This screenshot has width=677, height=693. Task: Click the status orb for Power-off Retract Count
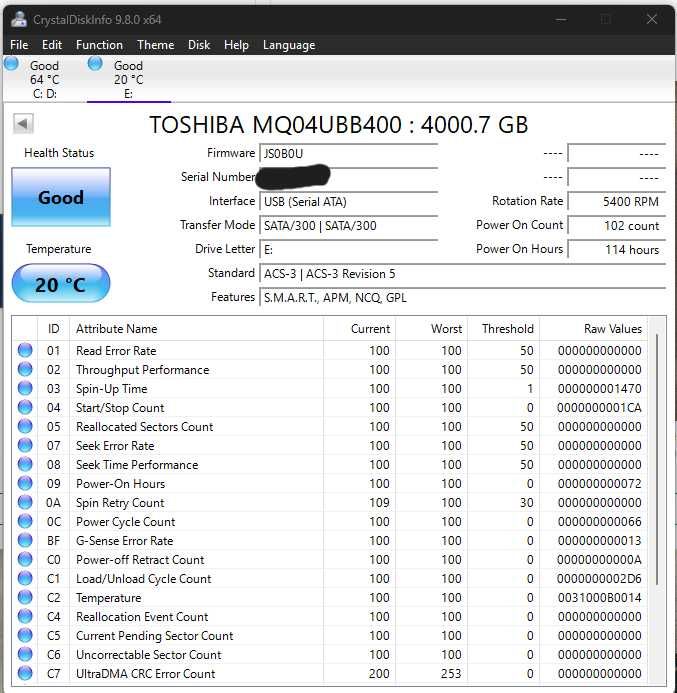pos(25,559)
